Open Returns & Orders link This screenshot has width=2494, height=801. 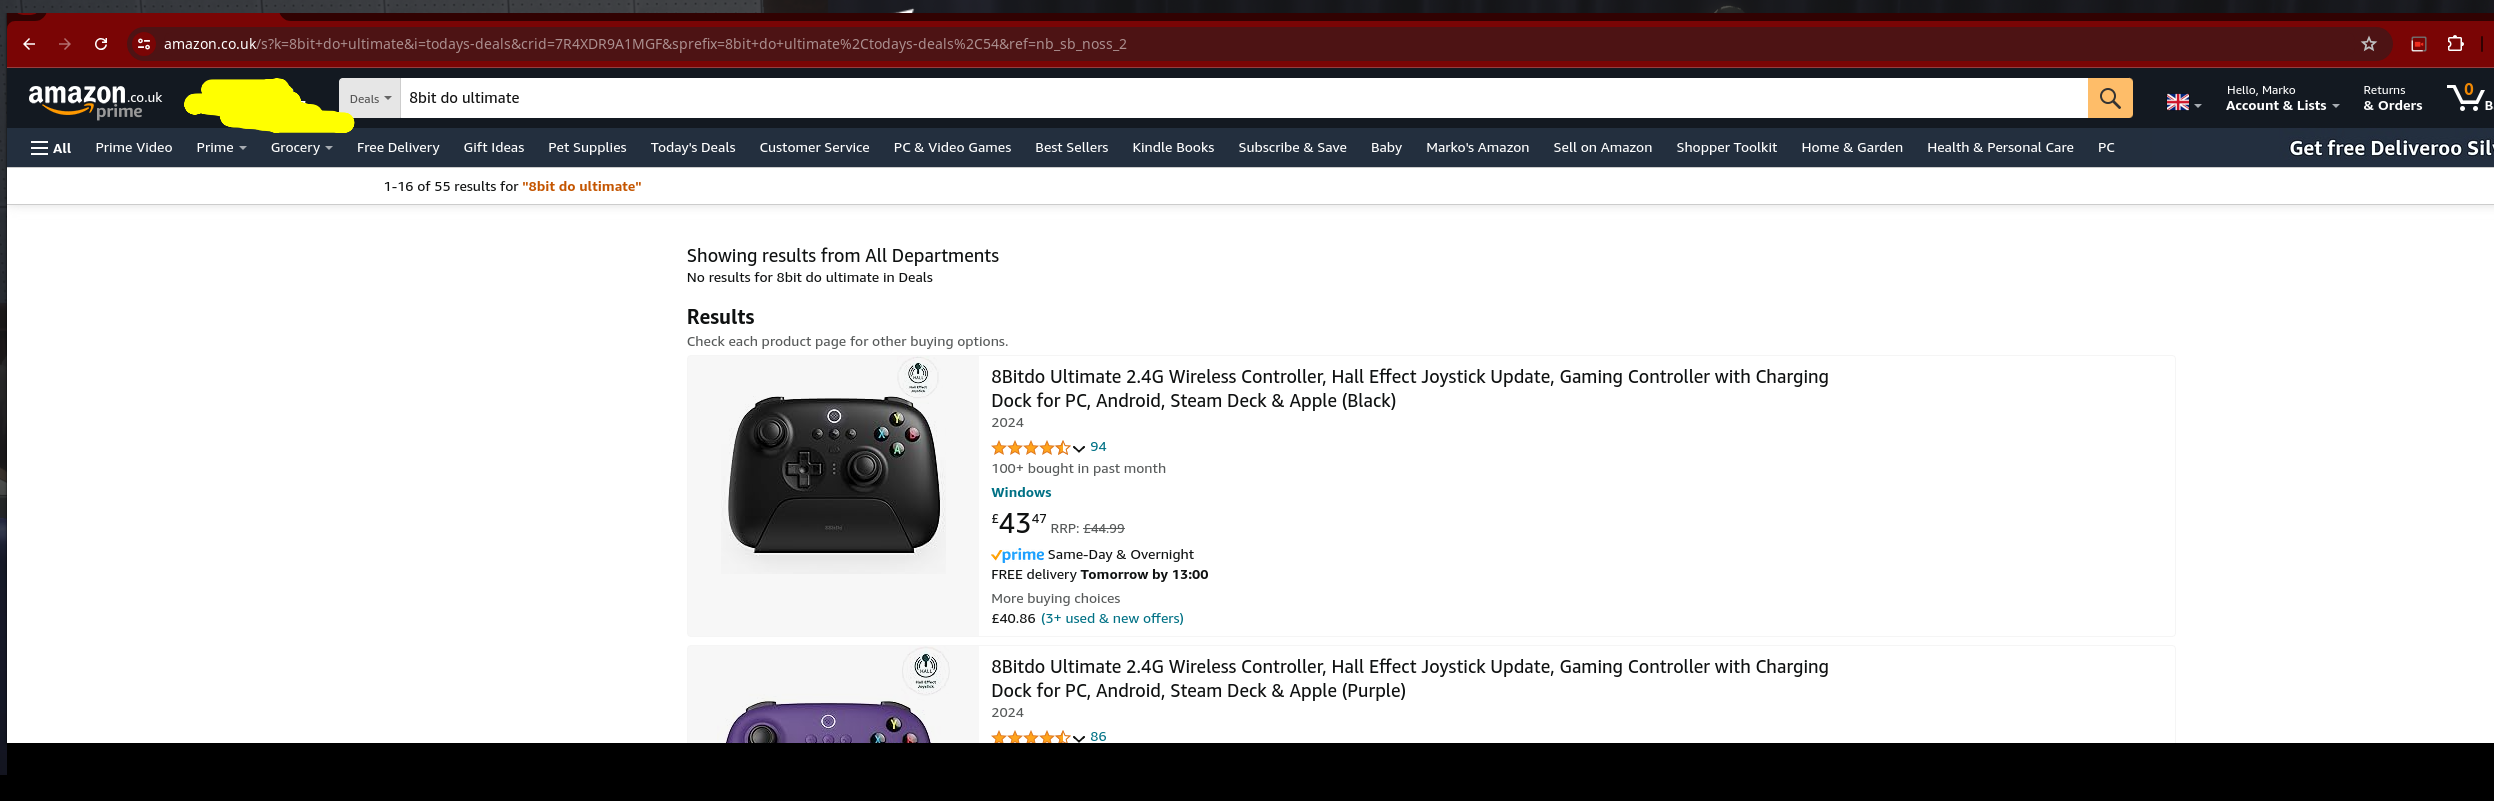[x=2392, y=98]
